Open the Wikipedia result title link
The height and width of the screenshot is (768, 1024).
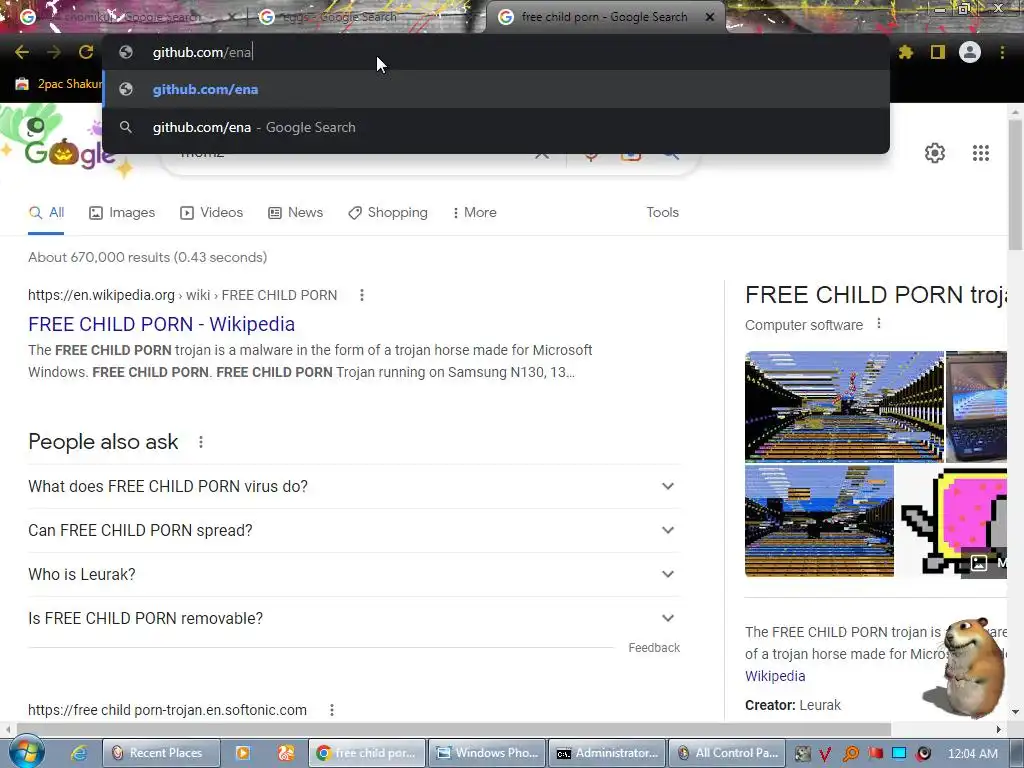click(x=161, y=324)
